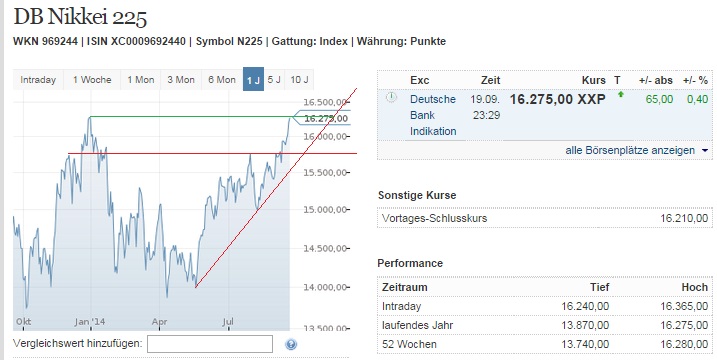Click the DB Nikkei 225 heading
Image resolution: width=717 pixels, height=360 pixels.
(x=80, y=18)
